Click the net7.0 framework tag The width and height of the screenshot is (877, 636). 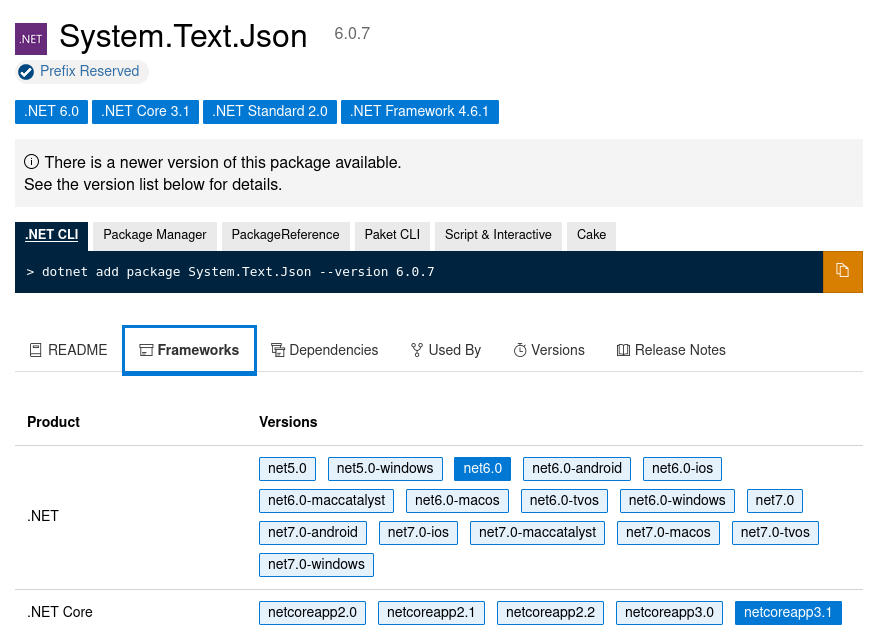tap(775, 501)
